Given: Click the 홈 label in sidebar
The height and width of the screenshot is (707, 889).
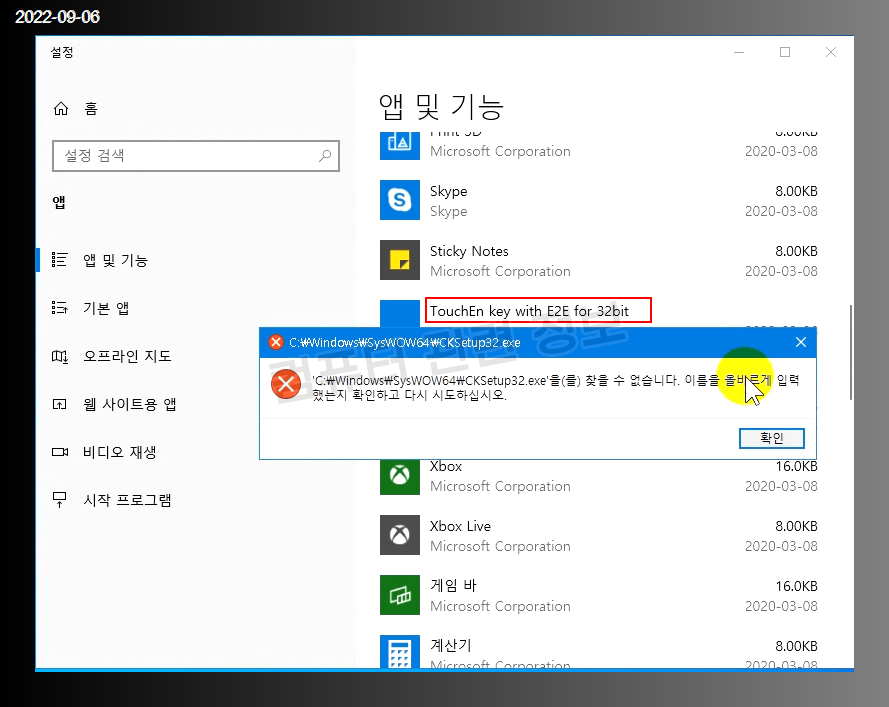Looking at the screenshot, I should 91,108.
